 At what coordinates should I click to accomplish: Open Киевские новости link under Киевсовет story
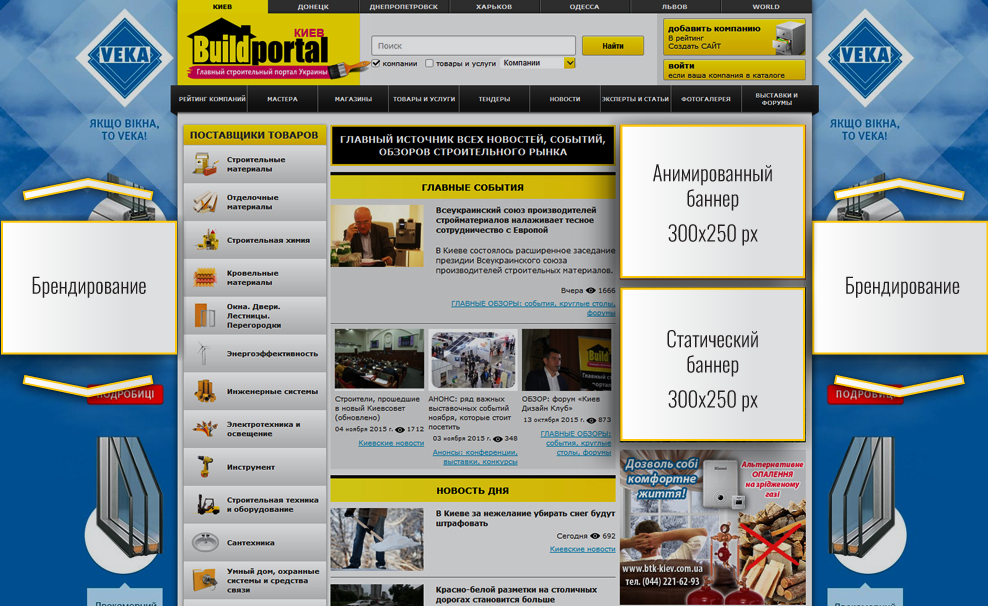391,443
